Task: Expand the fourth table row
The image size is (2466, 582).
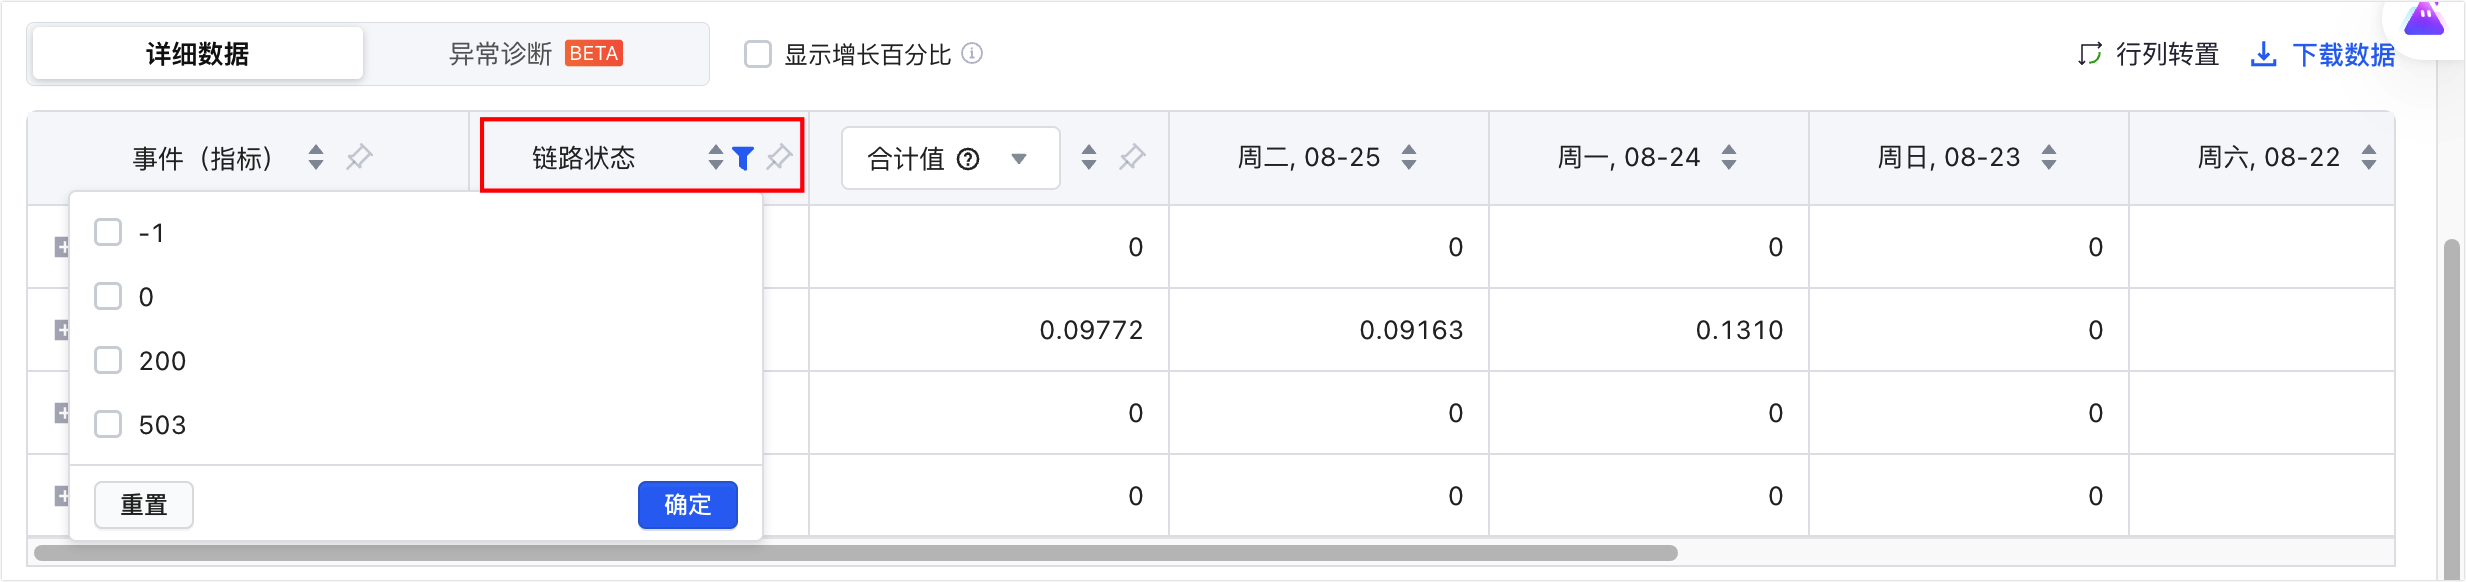Action: (x=62, y=496)
